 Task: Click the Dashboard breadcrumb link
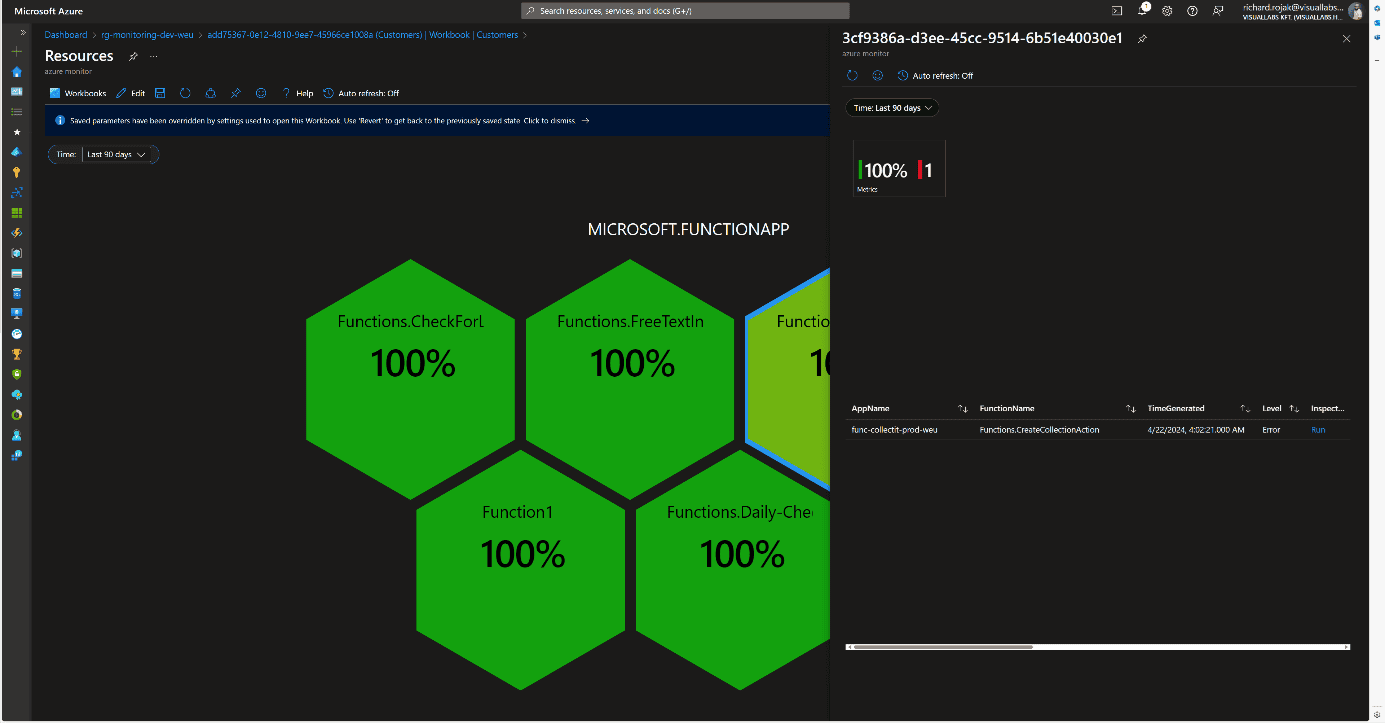coord(66,35)
